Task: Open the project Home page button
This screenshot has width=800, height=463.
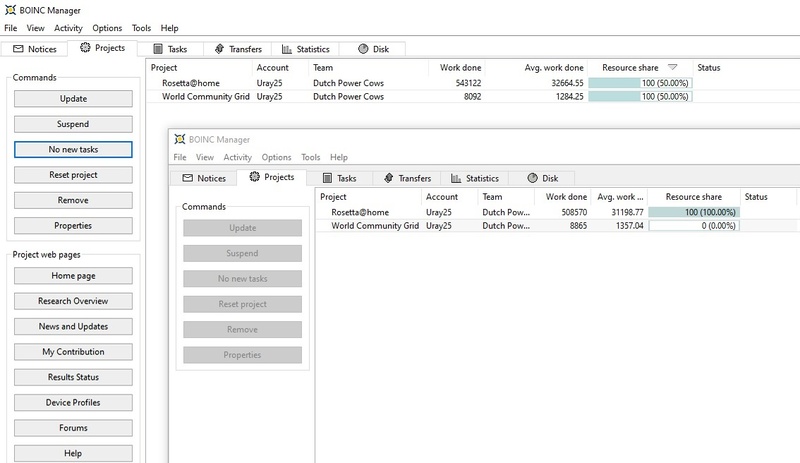Action: point(73,276)
